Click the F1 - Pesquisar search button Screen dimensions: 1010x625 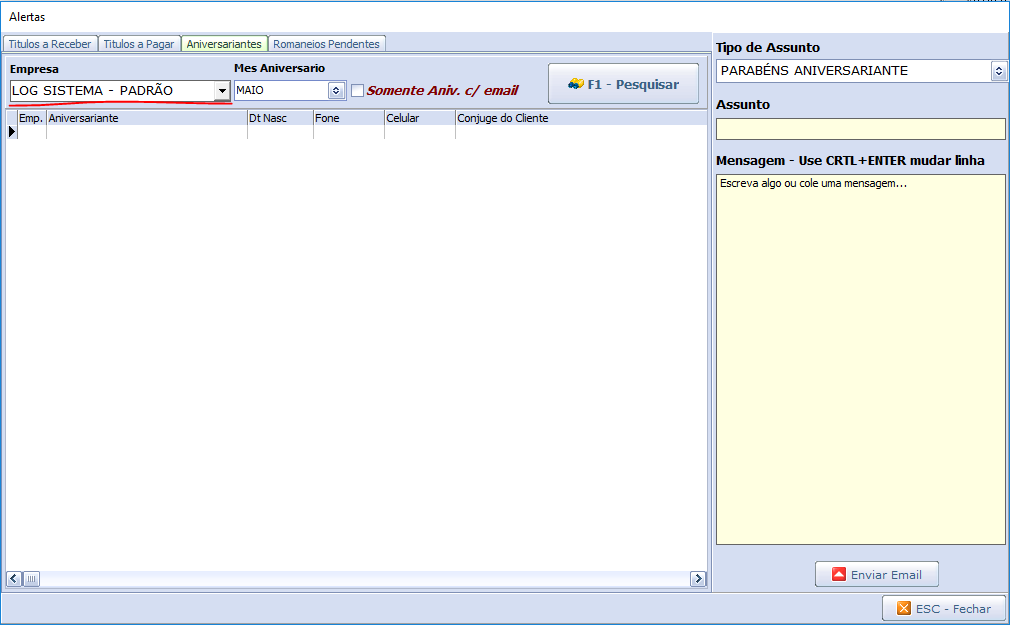coord(623,84)
